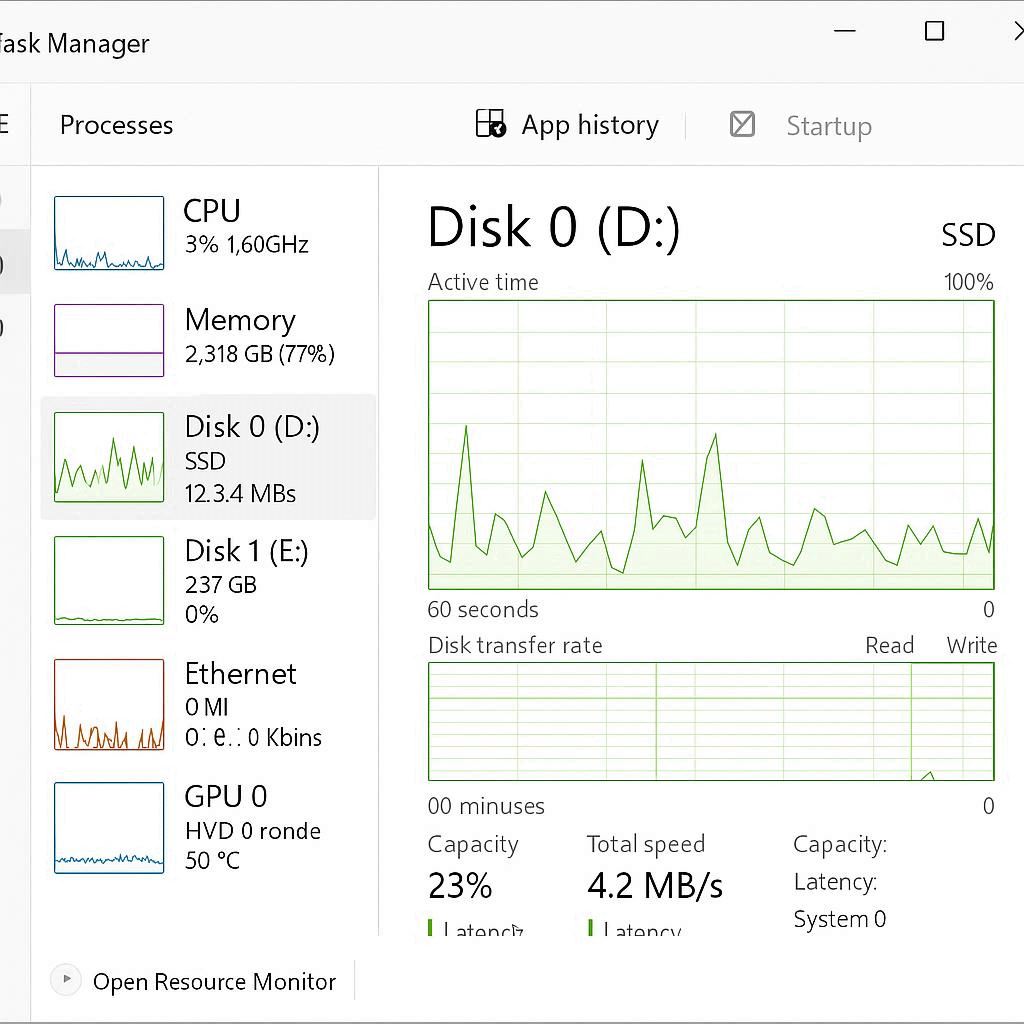Click the Open Resource Monitor arrow icon
Screen dimensions: 1024x1024
tap(66, 980)
